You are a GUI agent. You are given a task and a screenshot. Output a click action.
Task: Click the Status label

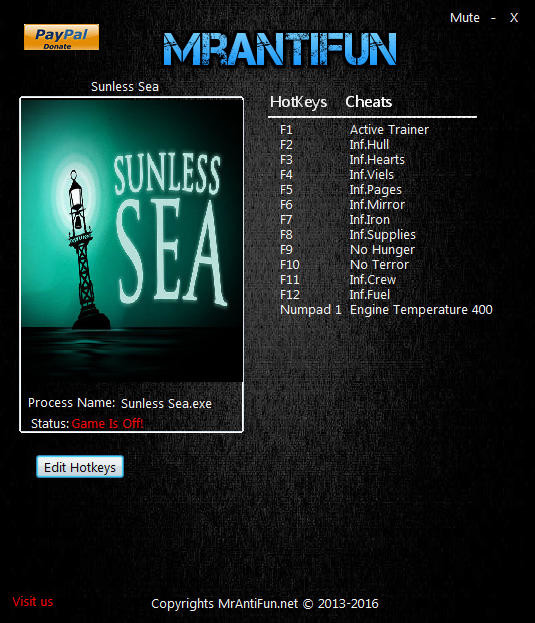point(50,424)
